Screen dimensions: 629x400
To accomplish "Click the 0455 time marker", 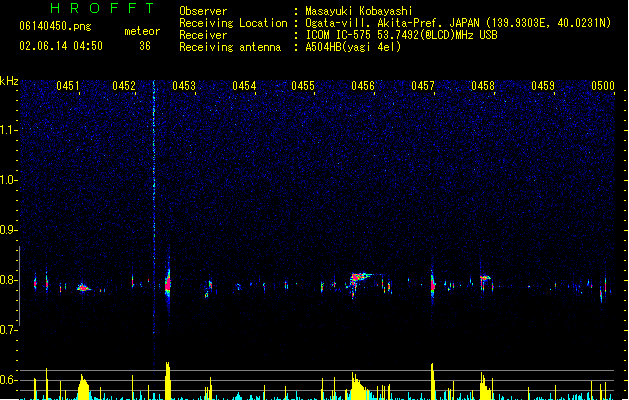I will pyautogui.click(x=303, y=86).
